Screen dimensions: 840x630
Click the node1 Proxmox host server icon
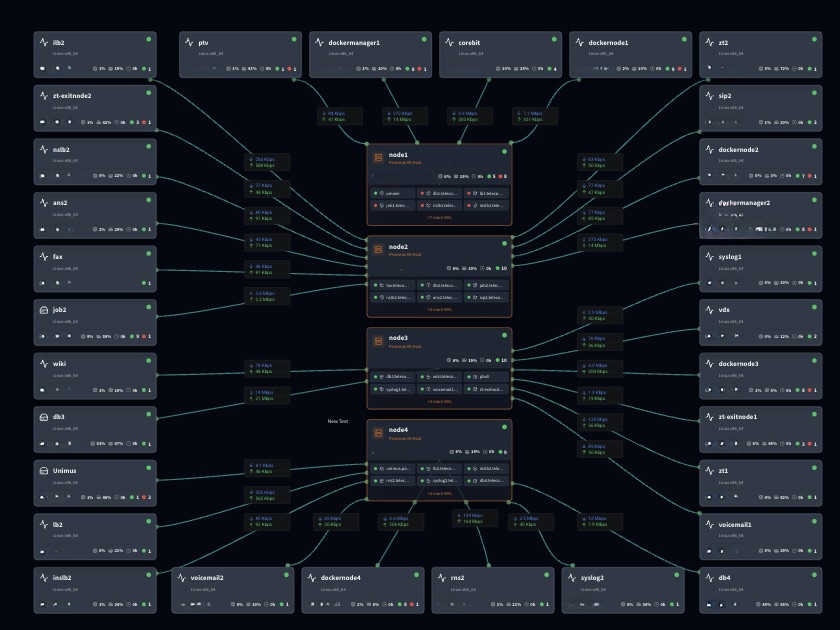(378, 157)
